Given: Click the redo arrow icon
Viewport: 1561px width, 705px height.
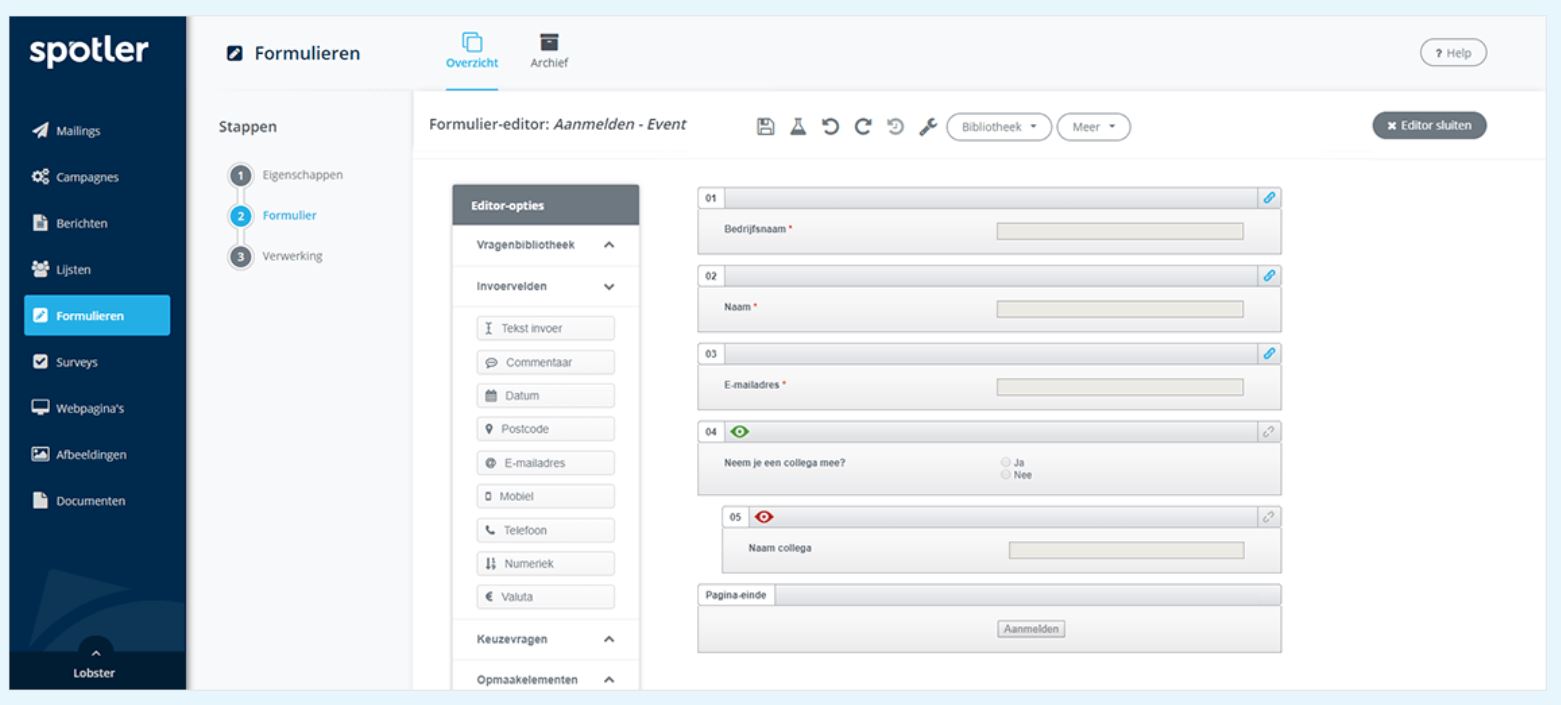Looking at the screenshot, I should (861, 126).
